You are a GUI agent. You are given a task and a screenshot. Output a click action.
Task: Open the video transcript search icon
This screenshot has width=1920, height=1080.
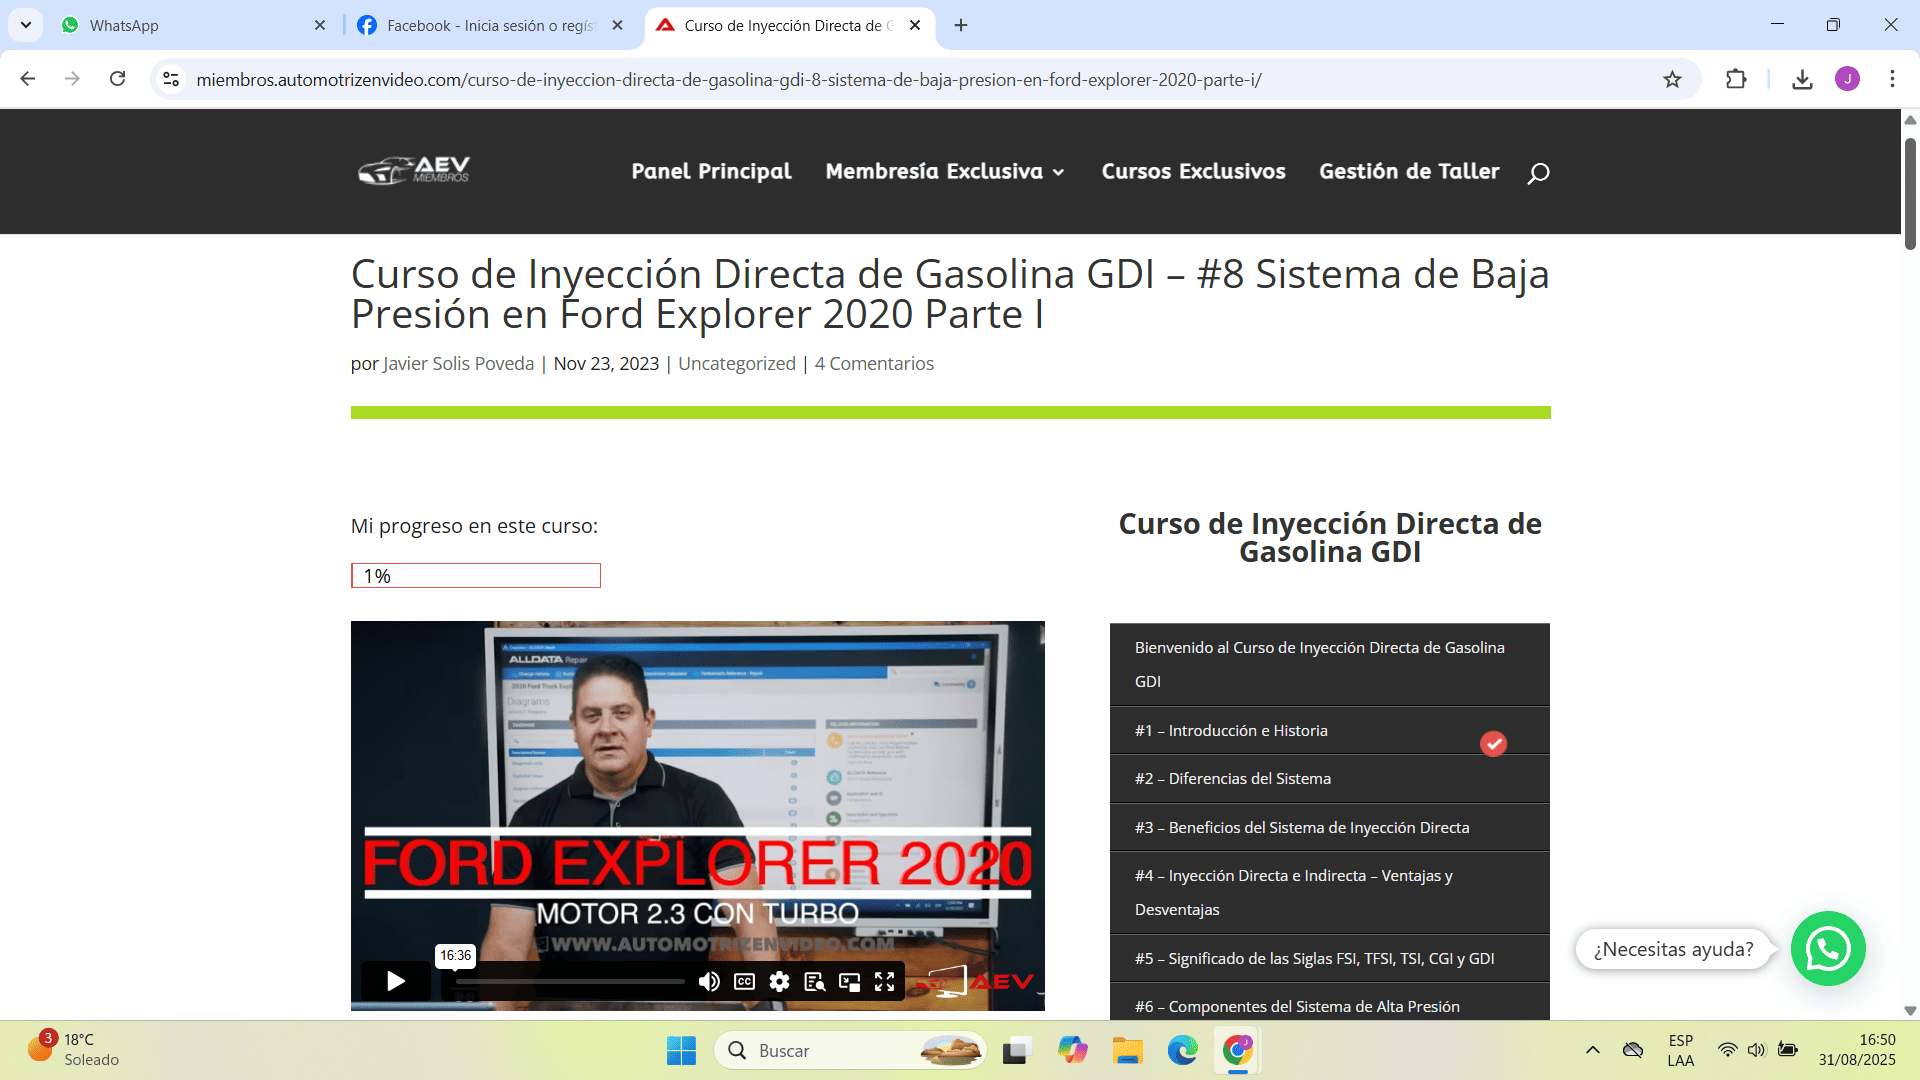pyautogui.click(x=814, y=981)
